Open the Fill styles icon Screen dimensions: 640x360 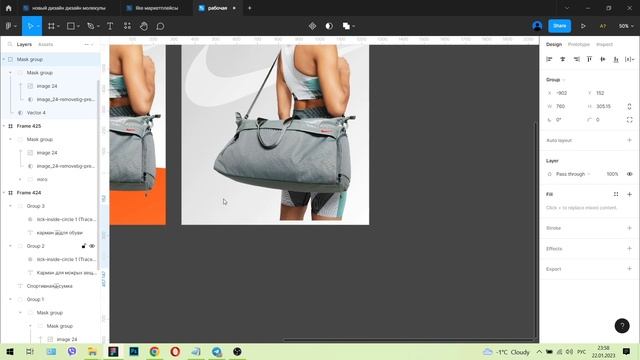tap(616, 194)
